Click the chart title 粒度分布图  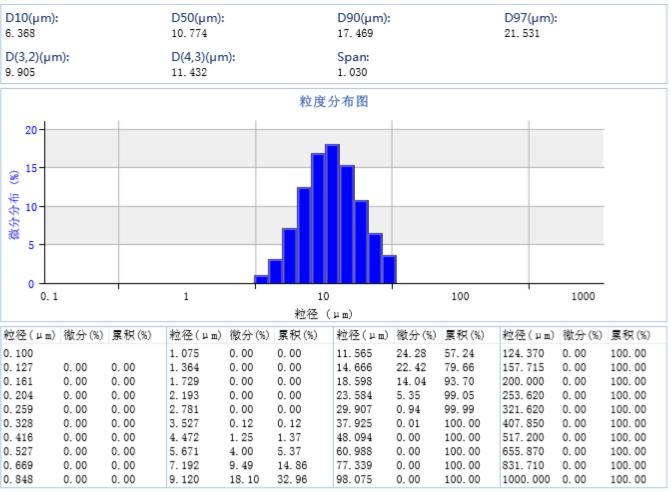point(334,102)
